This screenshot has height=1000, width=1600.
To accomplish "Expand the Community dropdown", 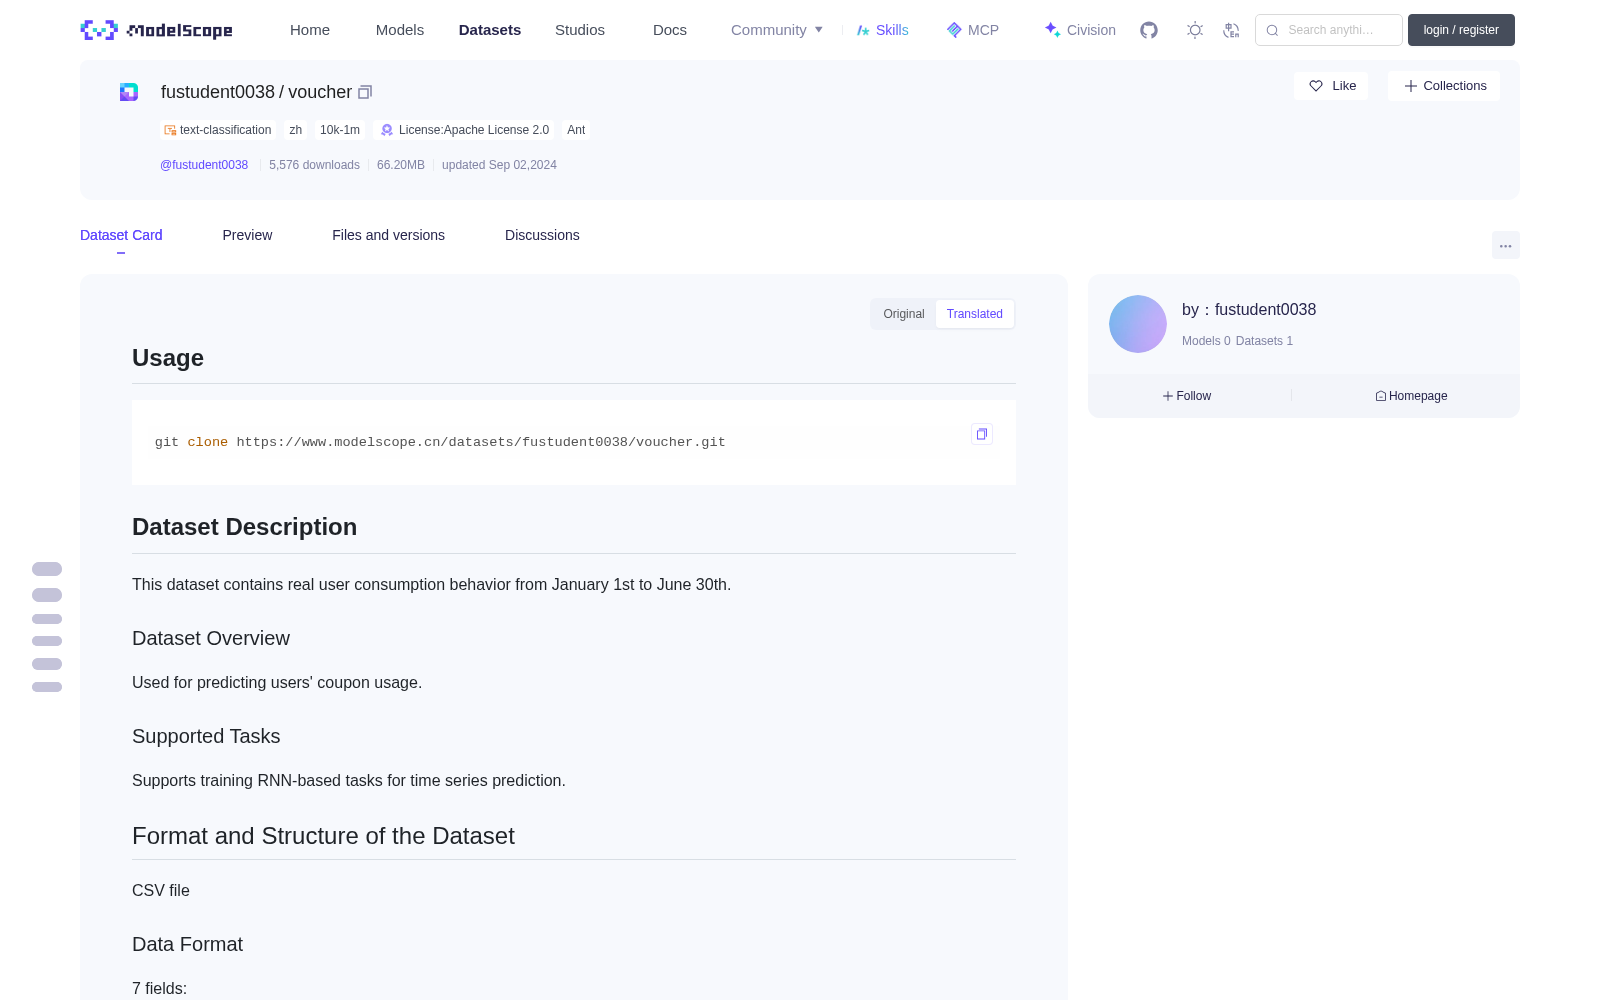I will tap(777, 30).
